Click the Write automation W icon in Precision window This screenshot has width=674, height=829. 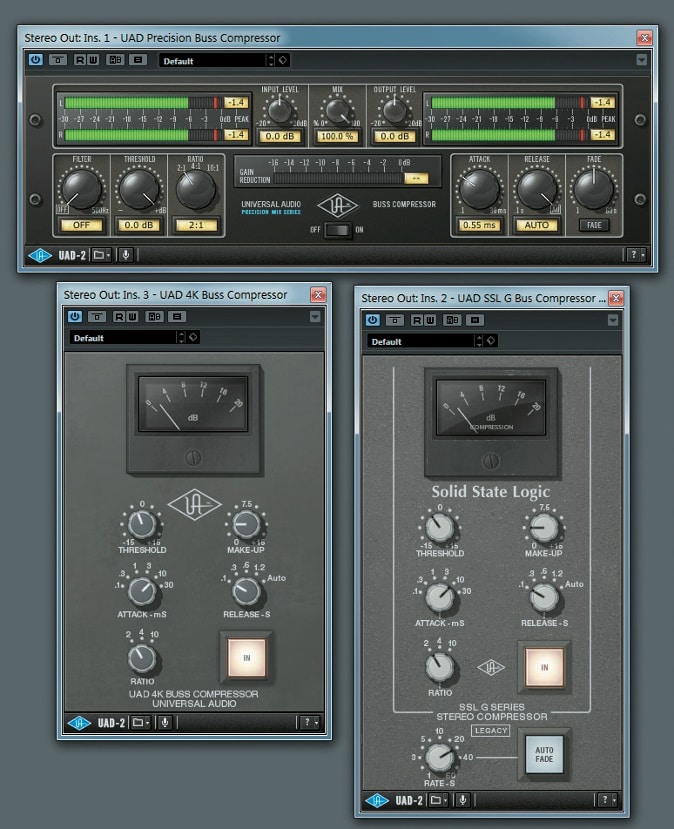(x=93, y=60)
